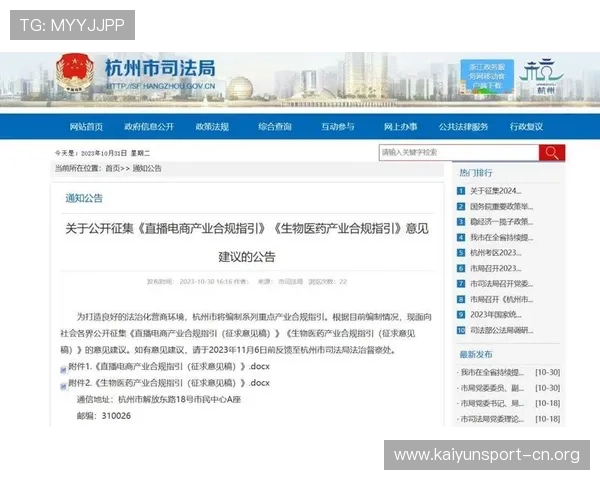Open latest post 市局党委委员、副...
The image size is (600, 480).
tap(492, 388)
